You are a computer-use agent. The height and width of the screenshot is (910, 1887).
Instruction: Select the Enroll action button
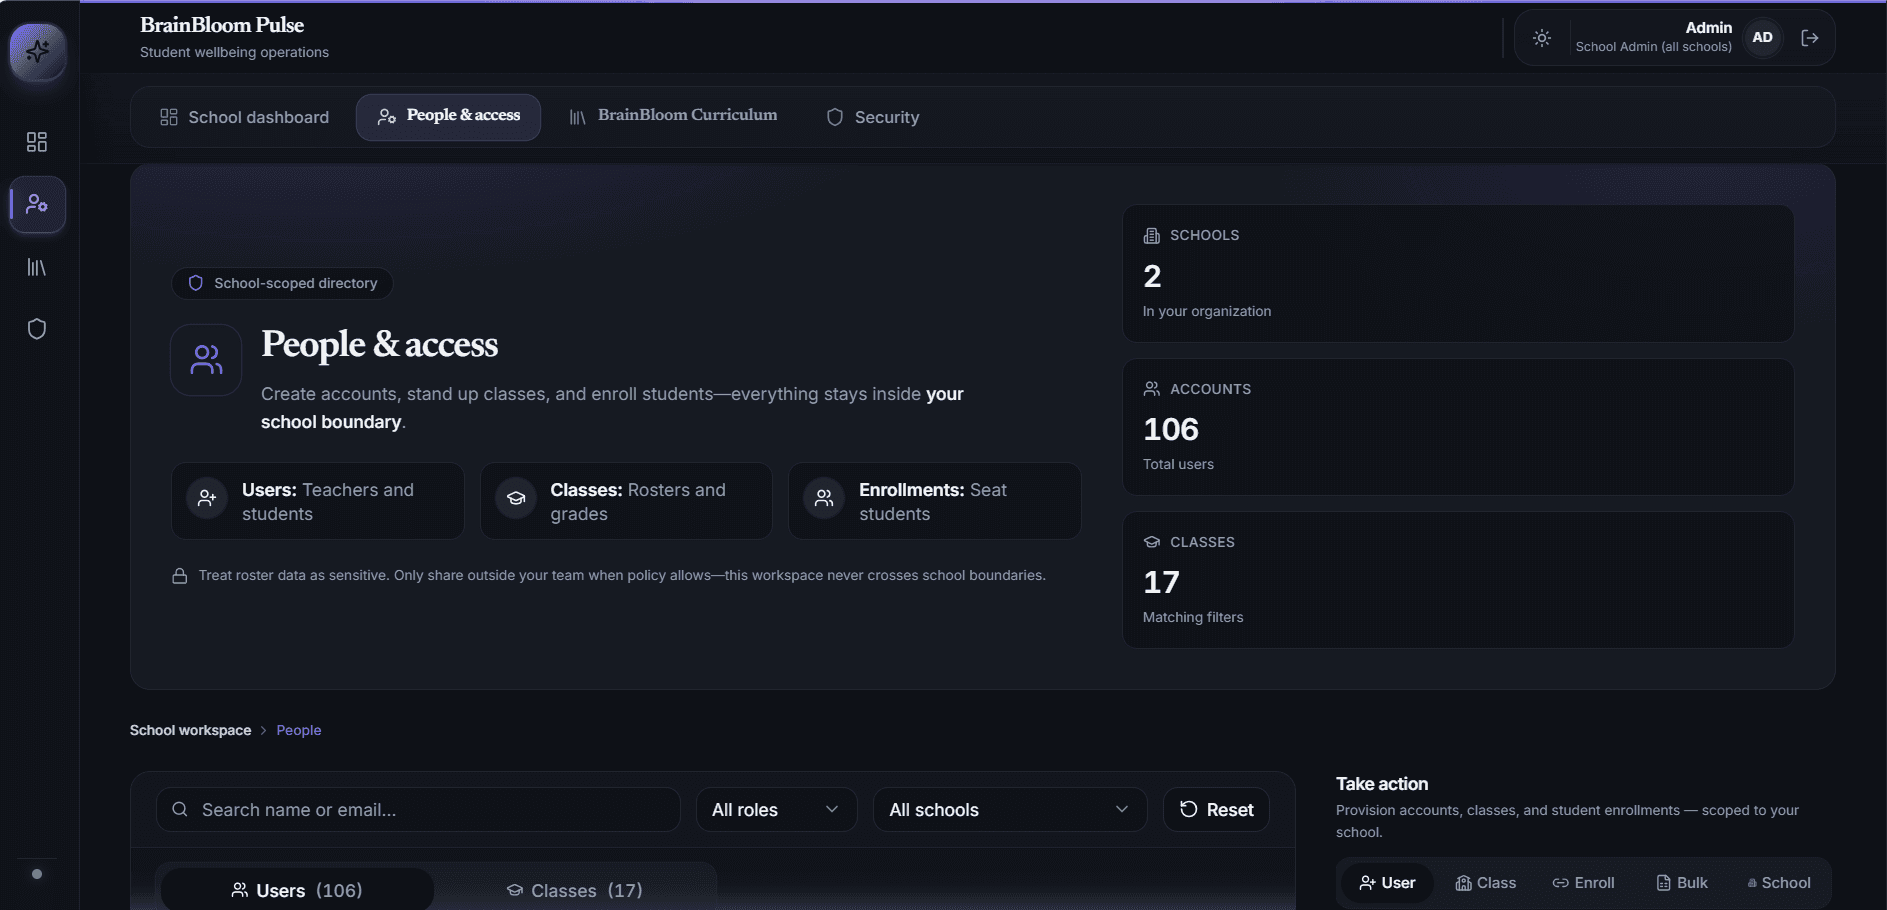coord(1583,883)
